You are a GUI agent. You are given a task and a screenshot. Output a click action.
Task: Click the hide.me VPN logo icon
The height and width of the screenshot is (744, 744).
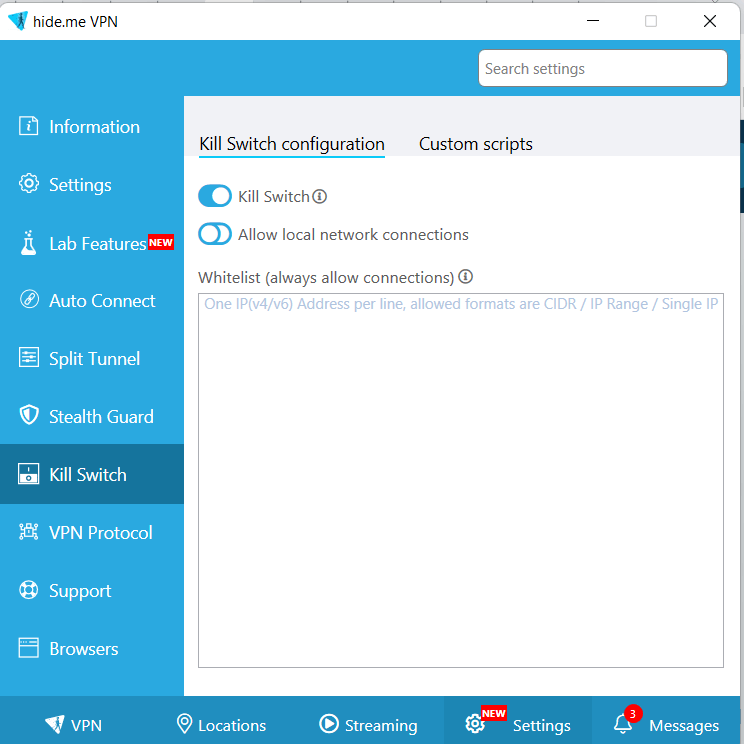pos(19,21)
